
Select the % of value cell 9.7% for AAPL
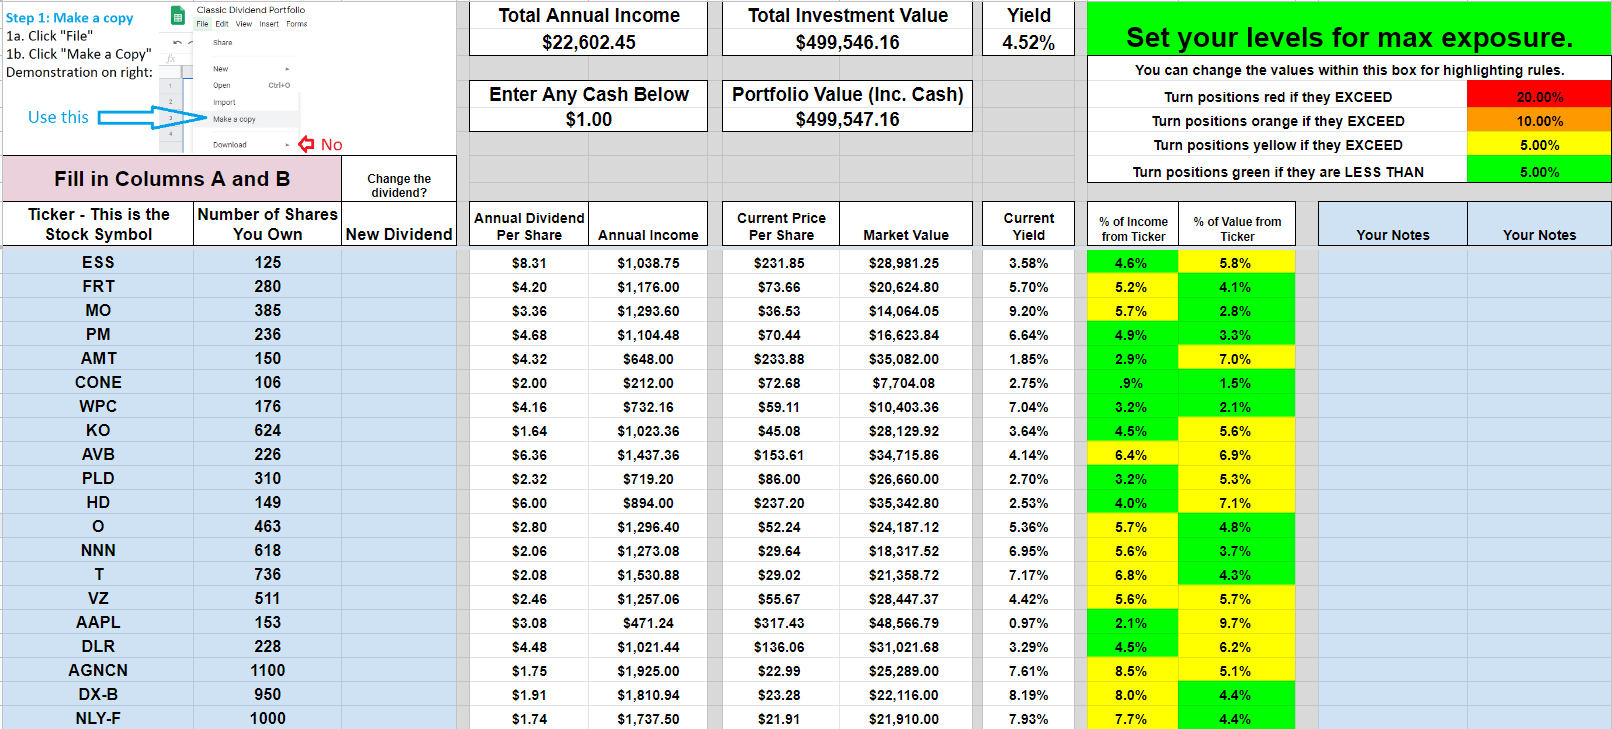coord(1237,623)
